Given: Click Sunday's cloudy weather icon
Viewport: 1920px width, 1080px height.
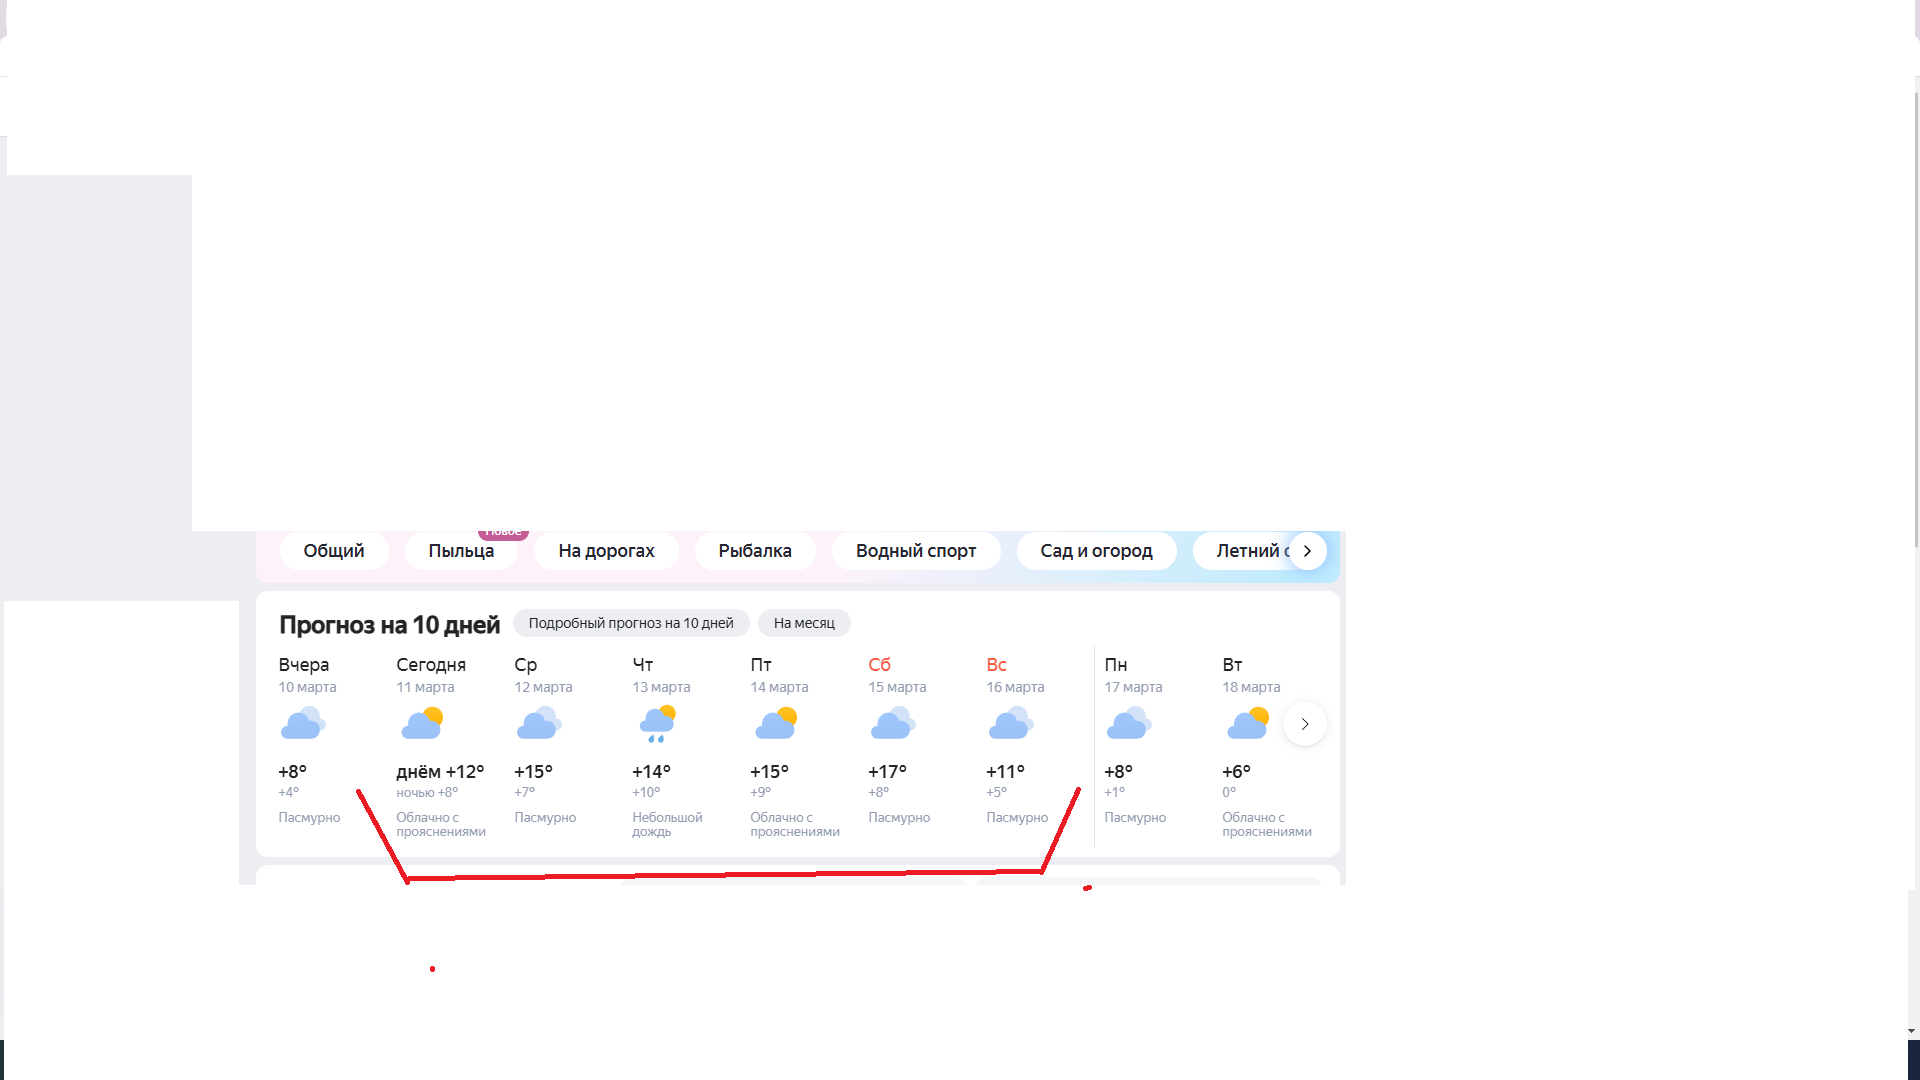Looking at the screenshot, I should coord(1011,723).
